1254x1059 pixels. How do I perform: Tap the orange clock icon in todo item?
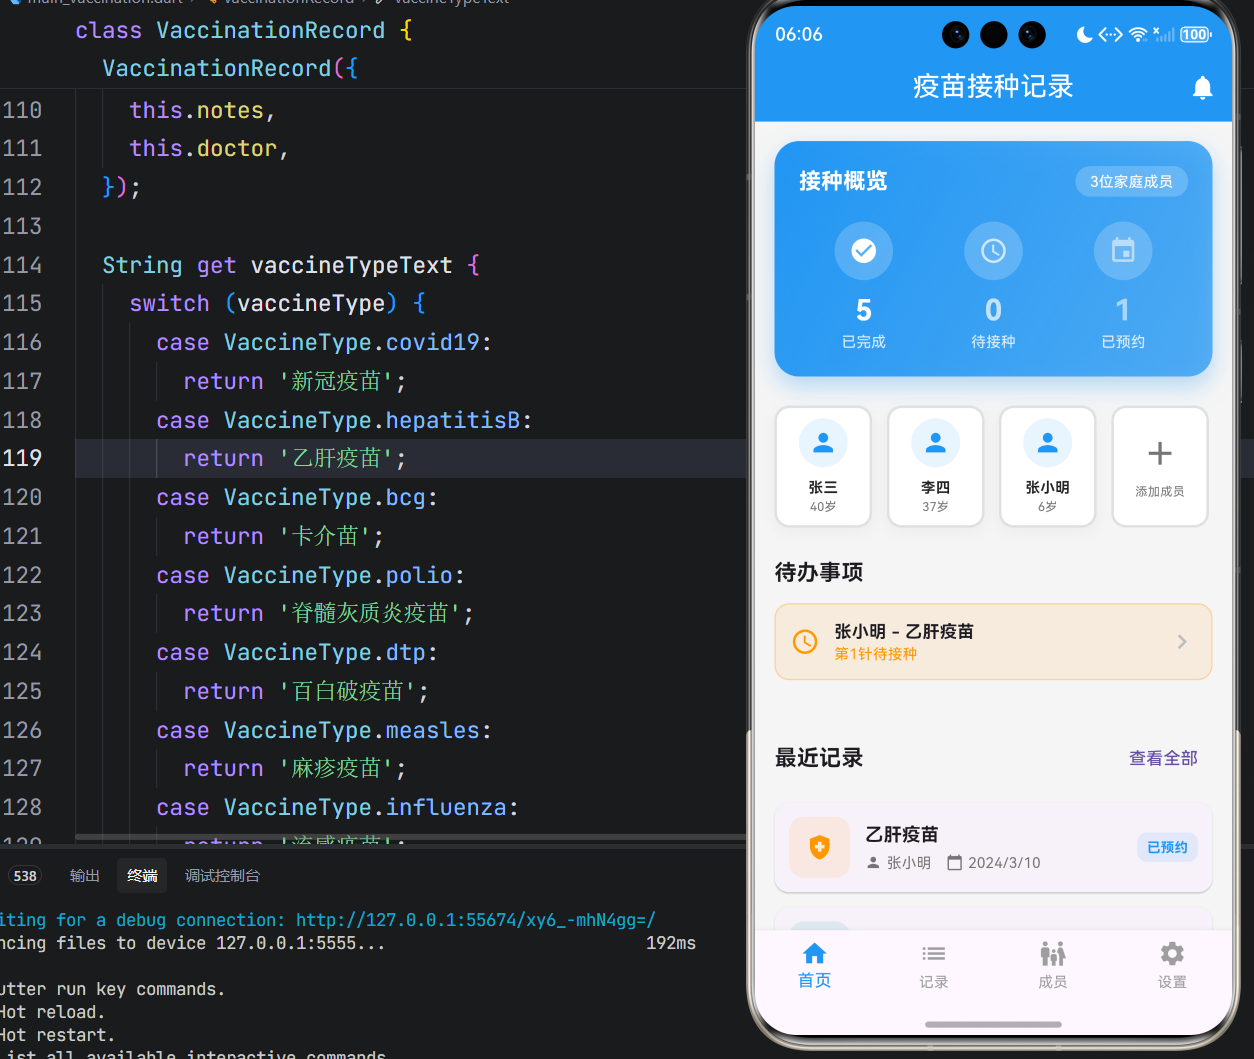[x=805, y=642]
